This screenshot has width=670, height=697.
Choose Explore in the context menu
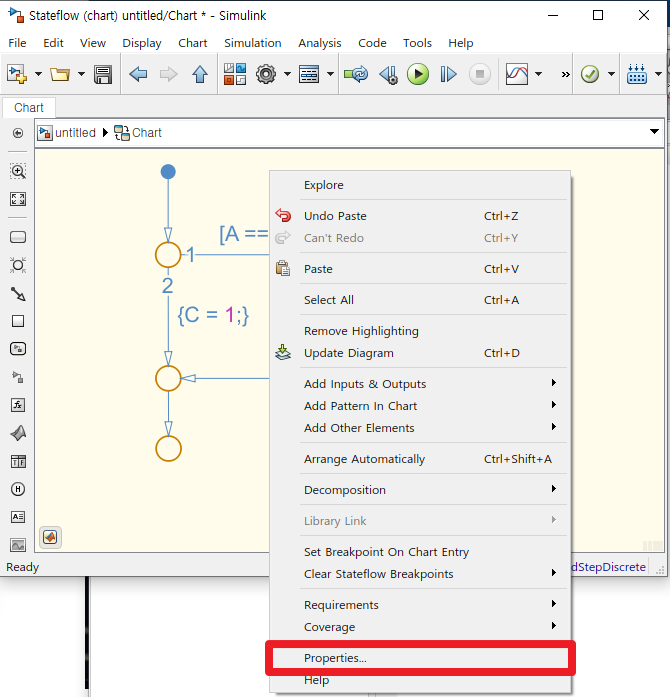coord(420,185)
